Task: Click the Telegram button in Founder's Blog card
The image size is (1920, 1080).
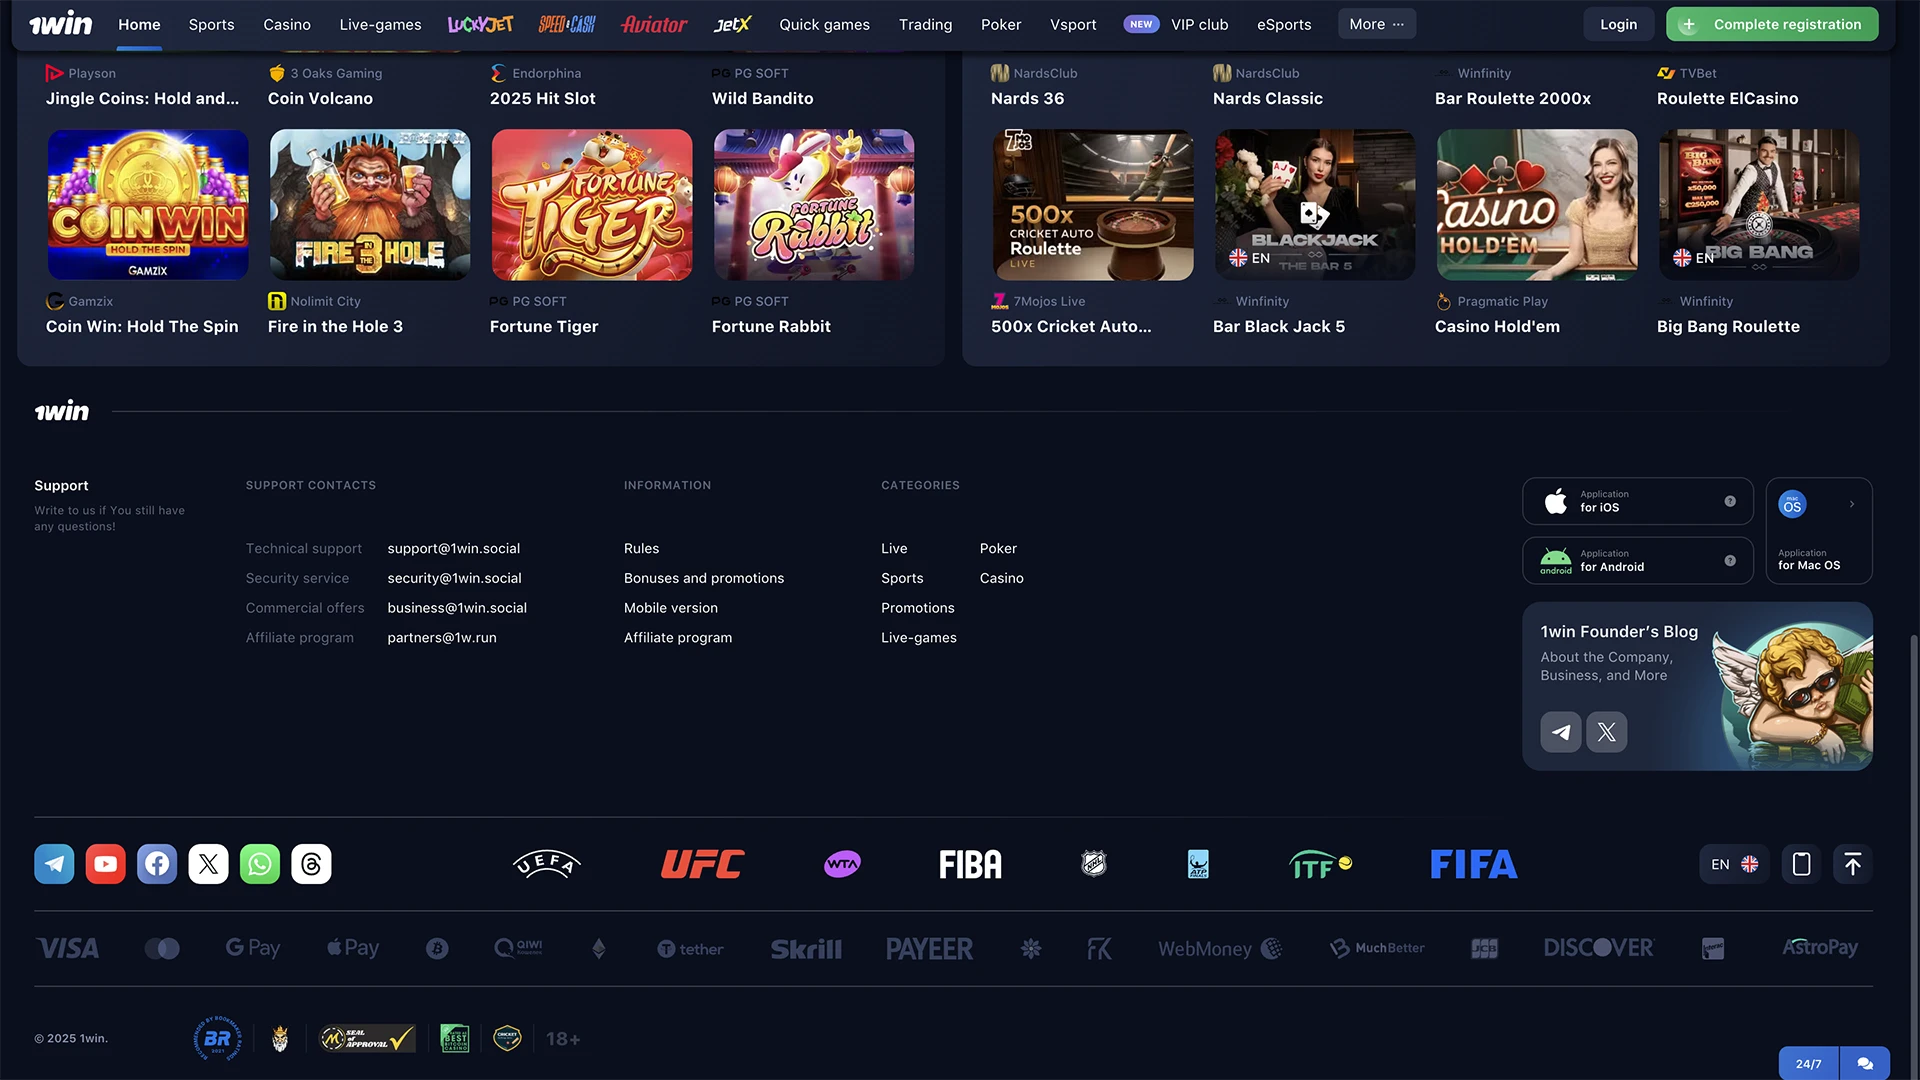Action: click(1561, 732)
